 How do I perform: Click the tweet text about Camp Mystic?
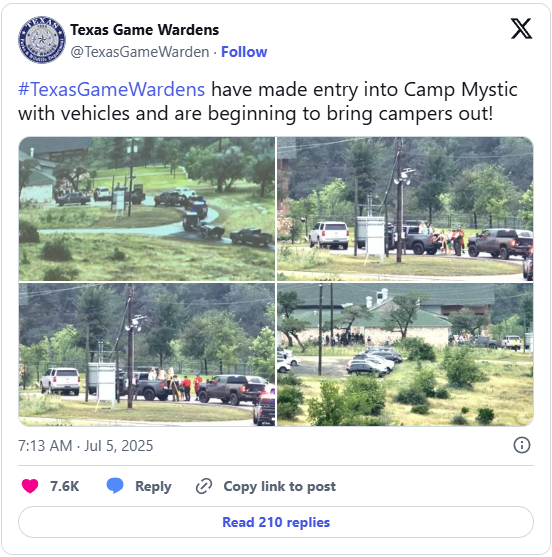(x=268, y=102)
